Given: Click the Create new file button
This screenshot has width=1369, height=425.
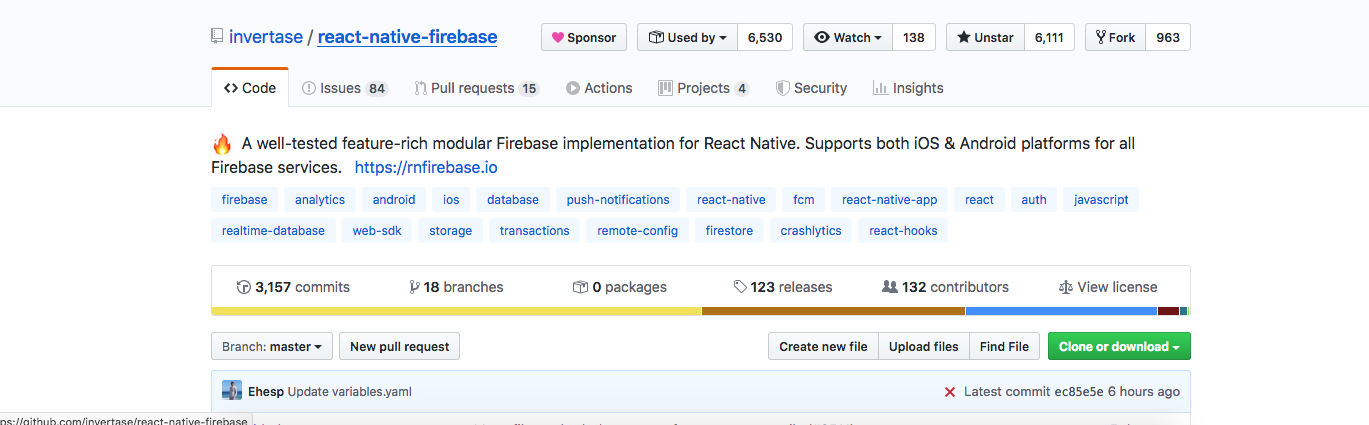Looking at the screenshot, I should click(x=823, y=346).
